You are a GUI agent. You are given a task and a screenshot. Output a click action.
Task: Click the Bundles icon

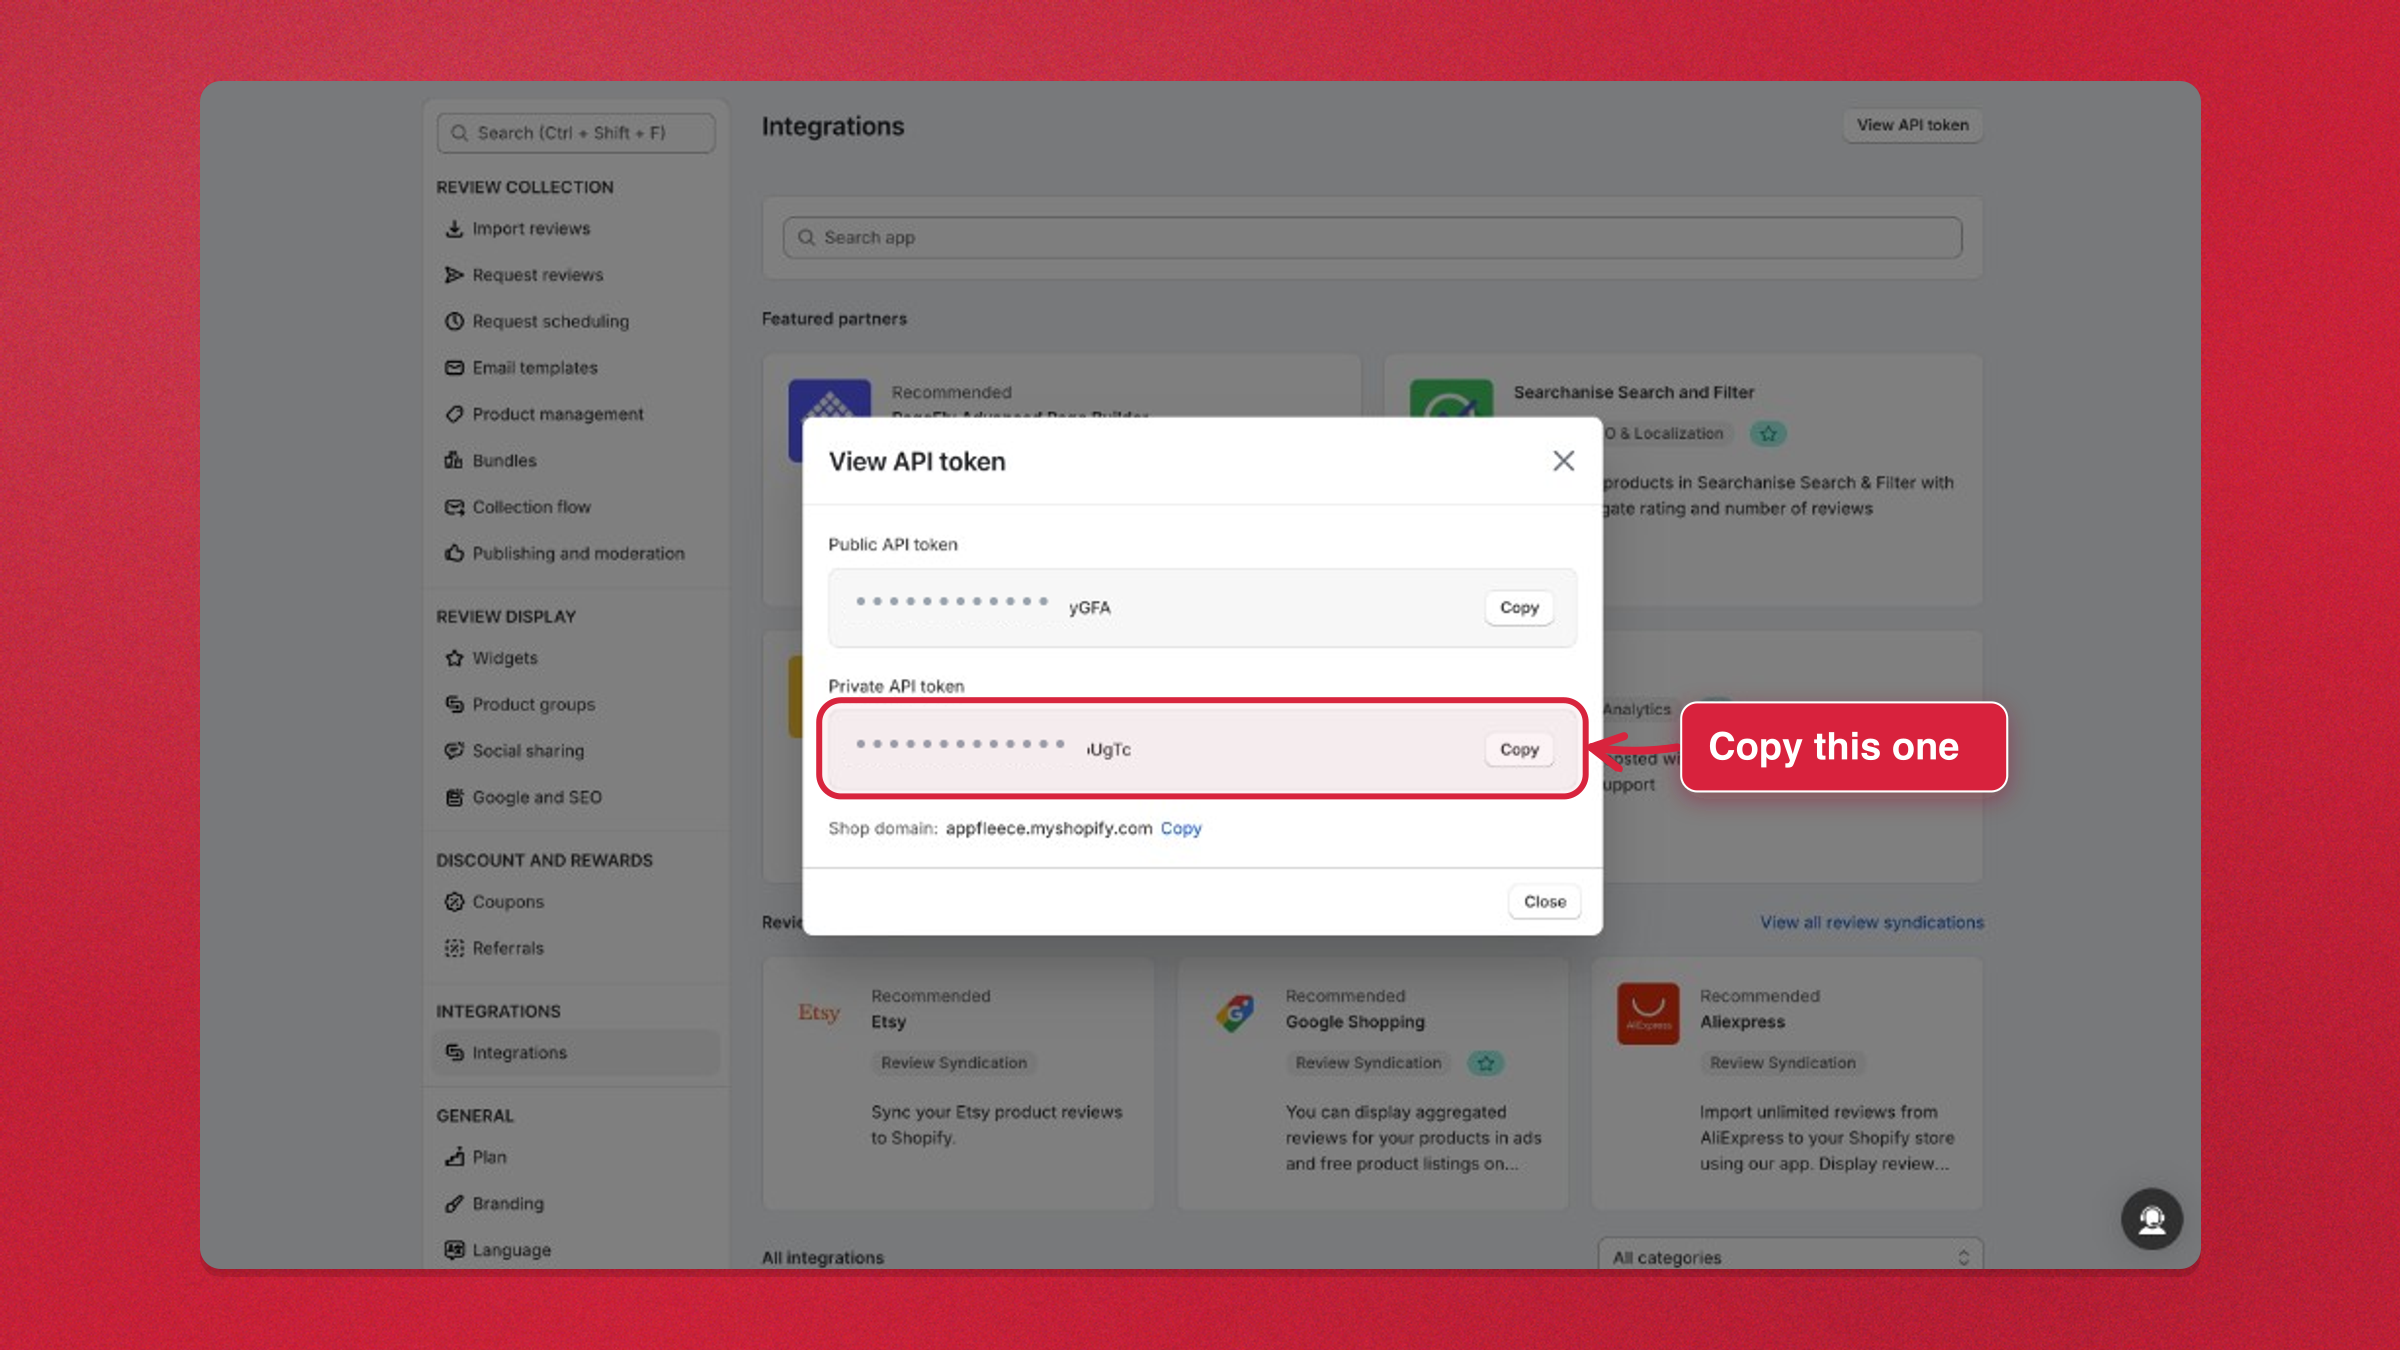tap(454, 461)
